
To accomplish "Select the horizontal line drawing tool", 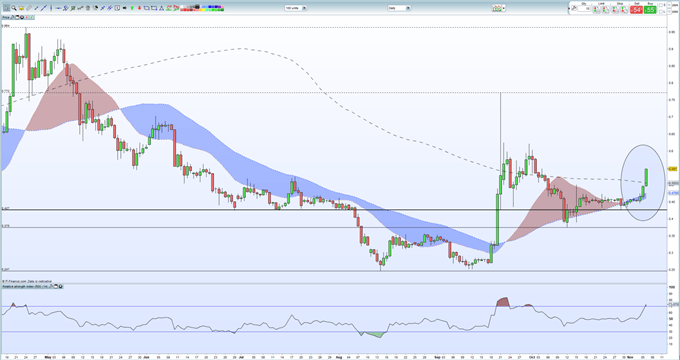I will click(x=58, y=8).
